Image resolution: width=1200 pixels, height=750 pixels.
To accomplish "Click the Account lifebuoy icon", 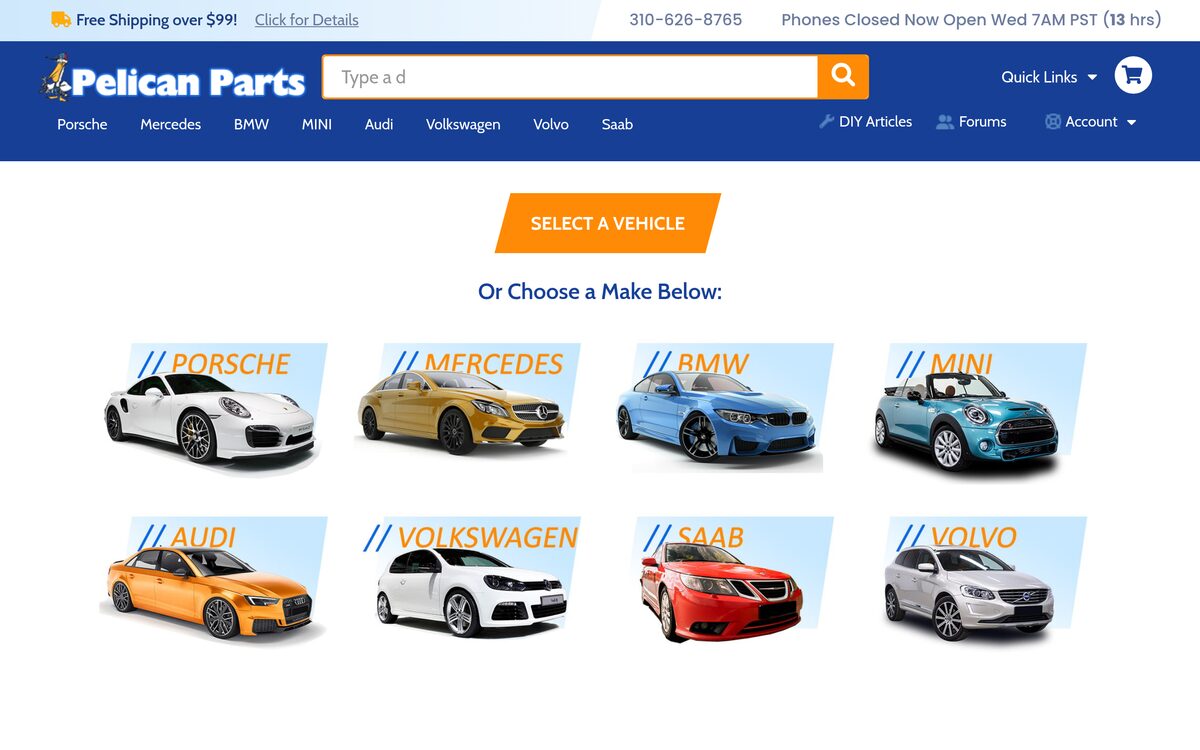I will pyautogui.click(x=1053, y=122).
